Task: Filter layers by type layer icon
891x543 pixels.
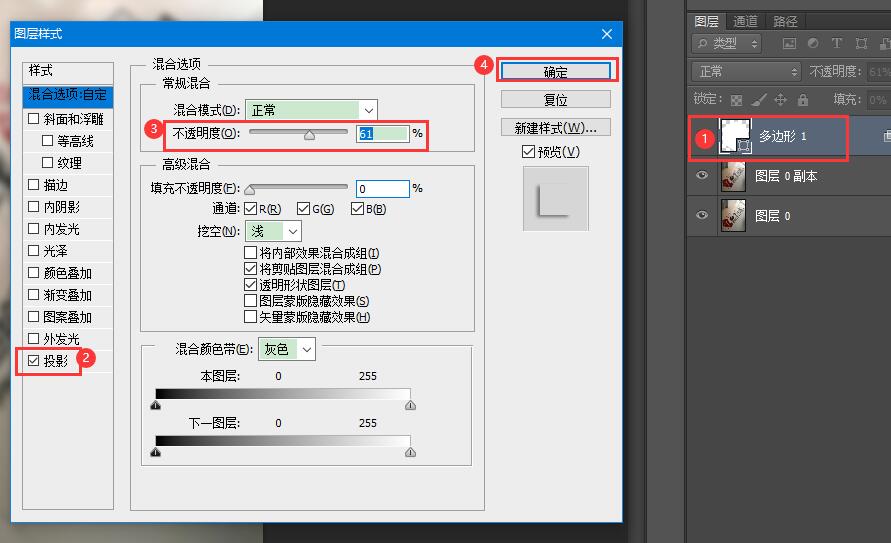Action: [836, 43]
